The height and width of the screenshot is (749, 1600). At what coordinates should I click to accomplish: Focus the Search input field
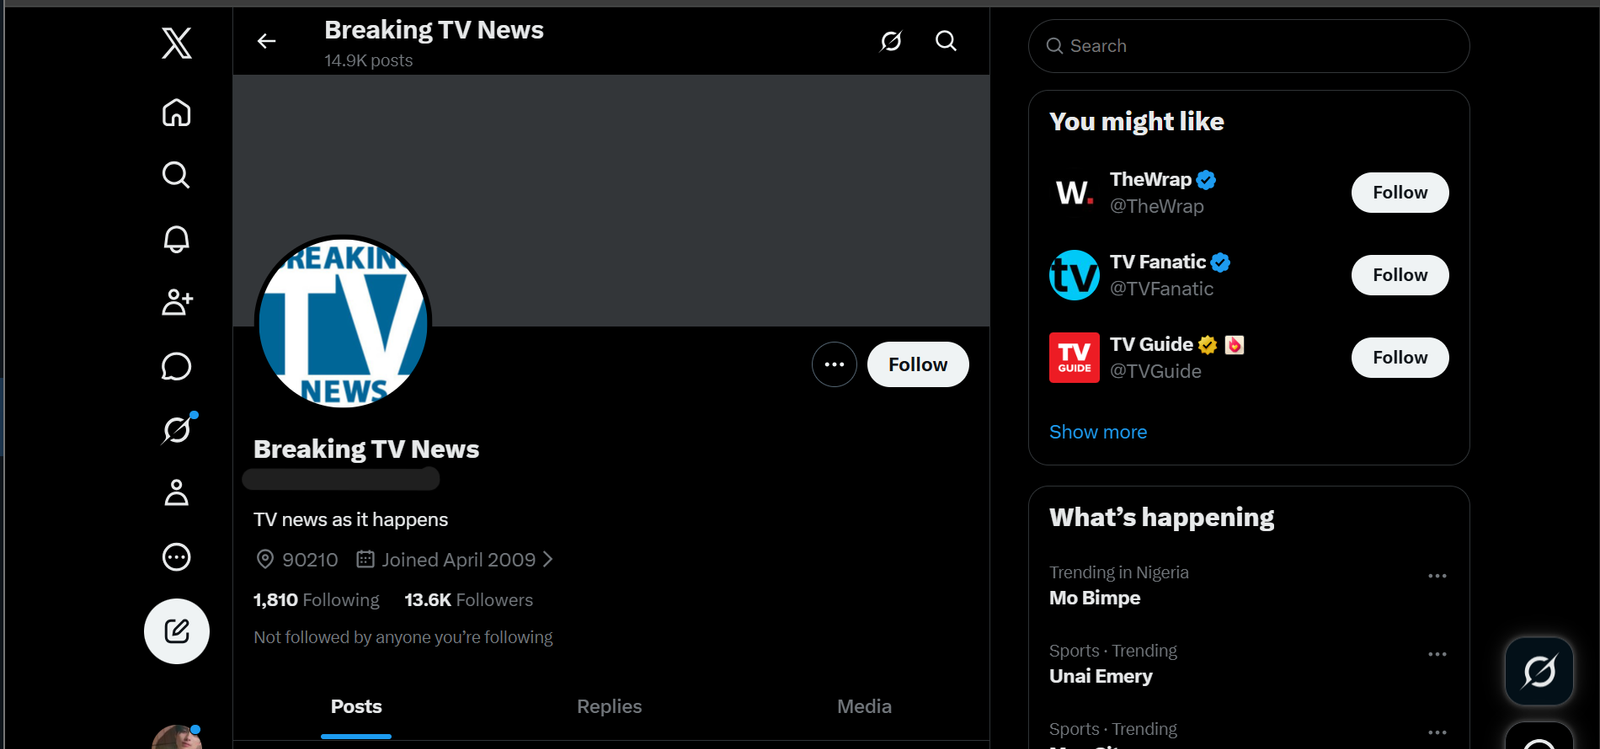click(x=1249, y=46)
